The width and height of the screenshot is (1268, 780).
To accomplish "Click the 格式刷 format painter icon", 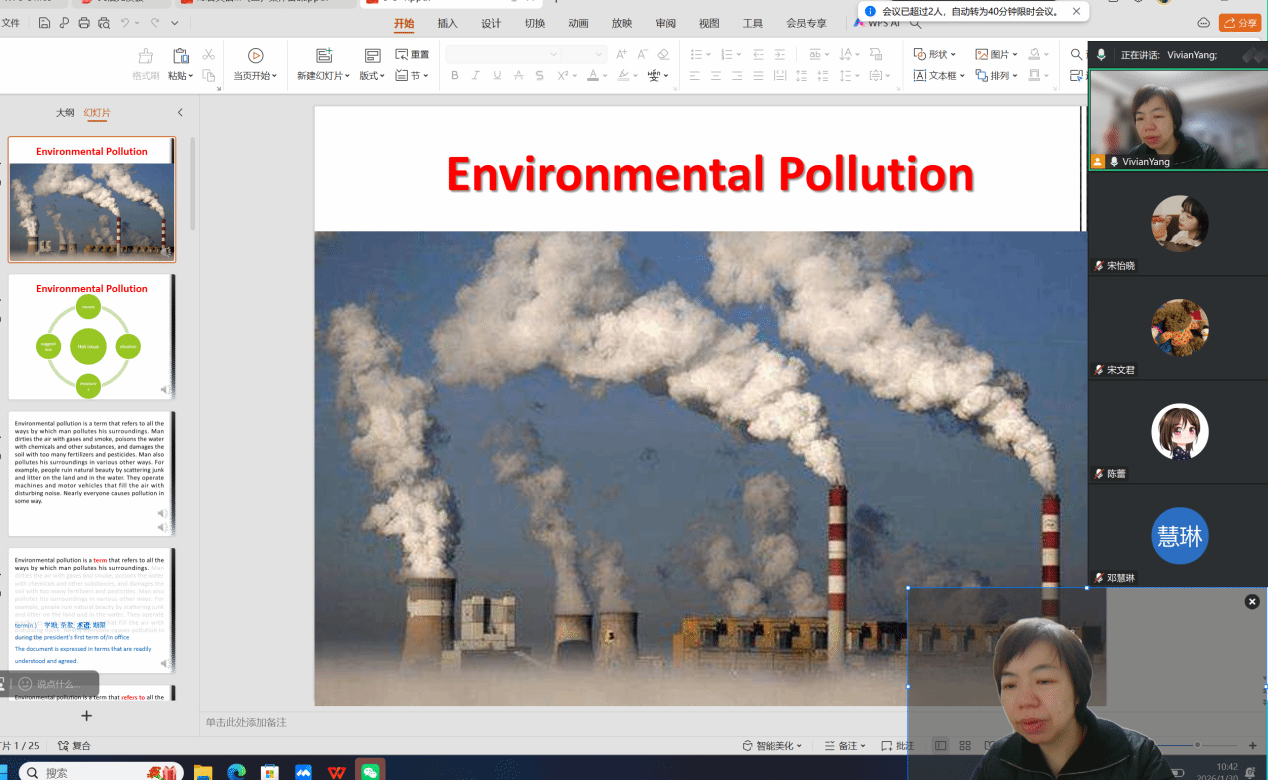I will [146, 56].
